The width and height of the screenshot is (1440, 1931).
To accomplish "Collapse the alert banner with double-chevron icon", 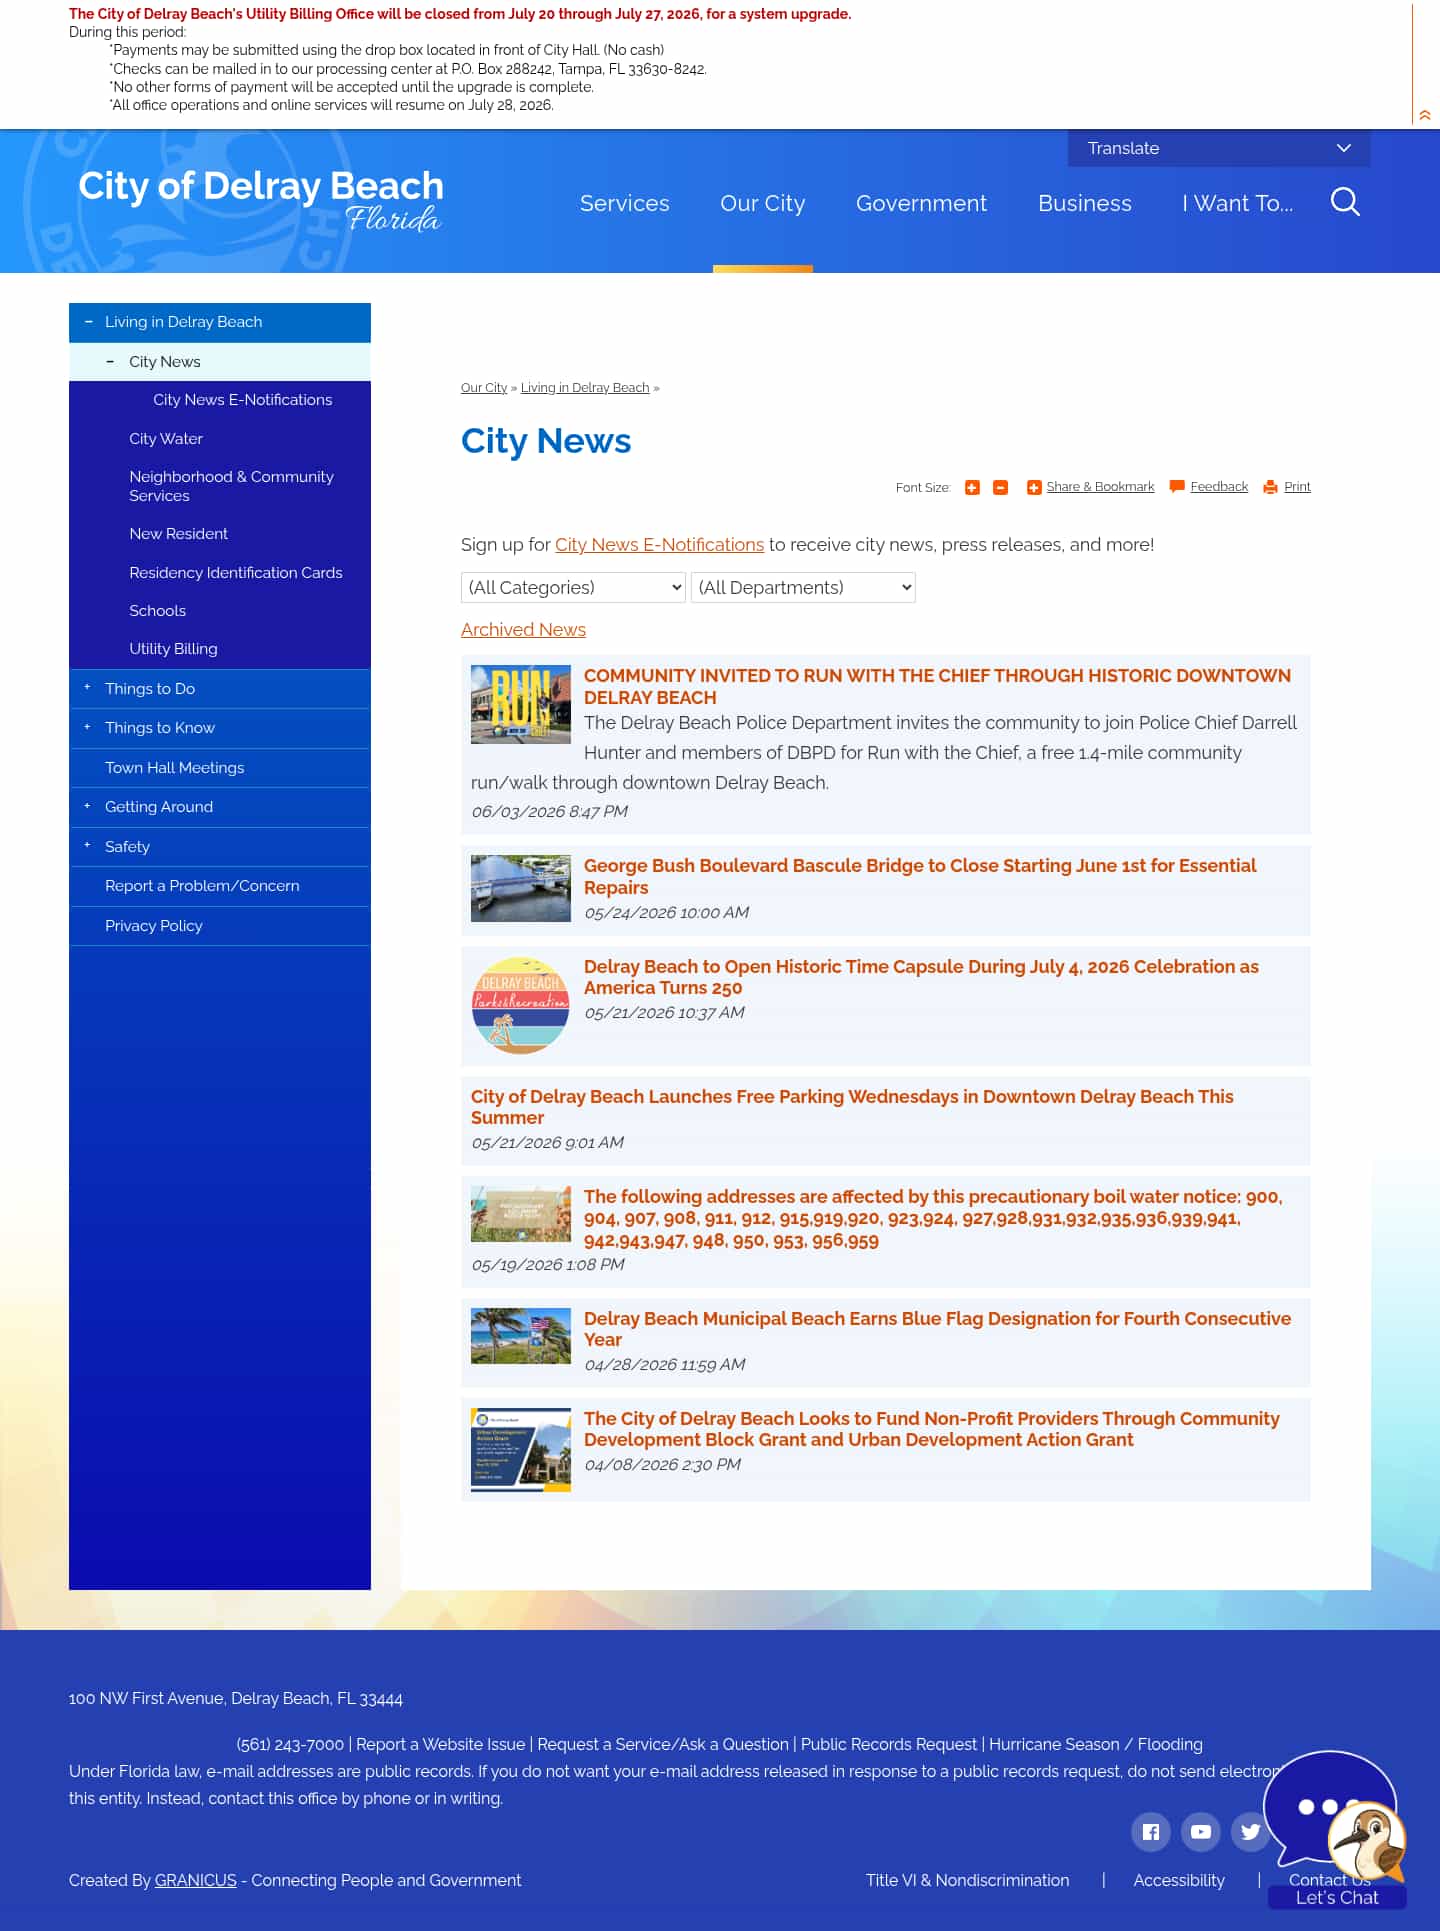I will point(1425,115).
